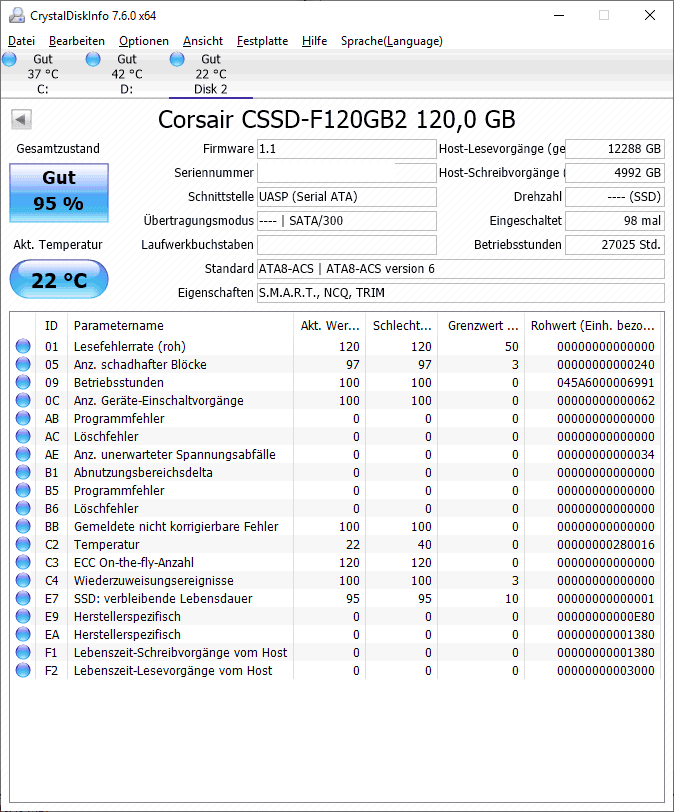Viewport: 674px width, 812px height.
Task: Open the Optionen menu
Action: 144,41
